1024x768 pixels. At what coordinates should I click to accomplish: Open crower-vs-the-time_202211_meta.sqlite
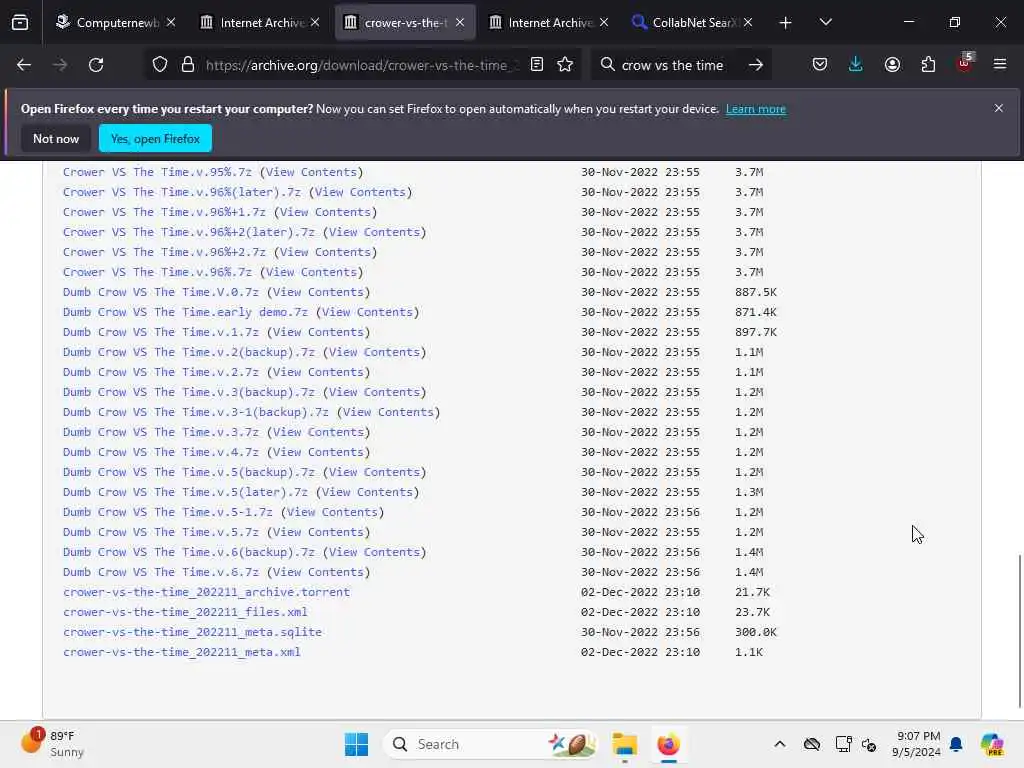coord(192,632)
